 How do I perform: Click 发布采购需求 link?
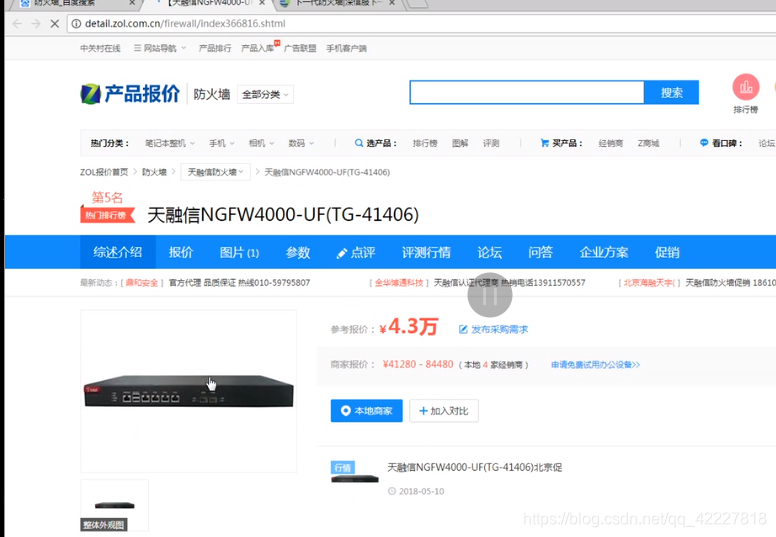click(493, 329)
